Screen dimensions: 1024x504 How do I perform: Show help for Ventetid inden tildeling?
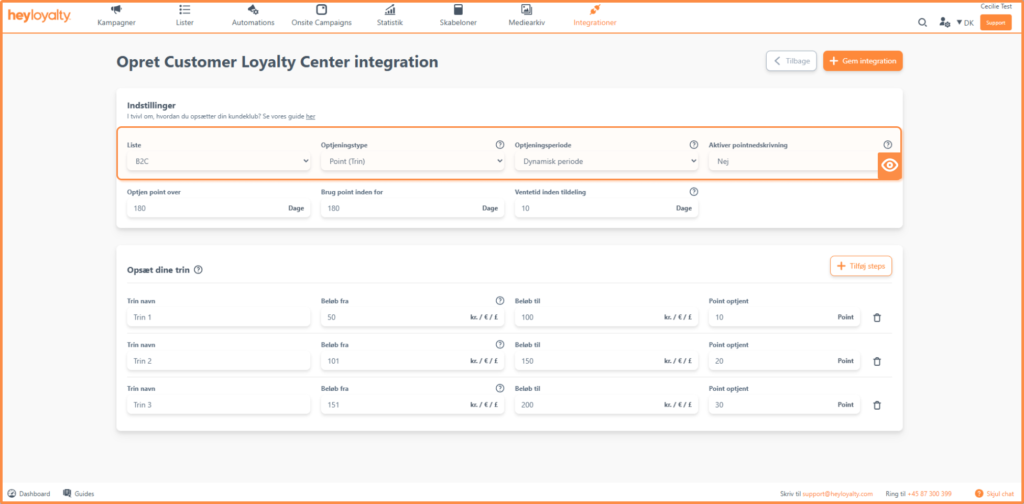click(x=694, y=192)
